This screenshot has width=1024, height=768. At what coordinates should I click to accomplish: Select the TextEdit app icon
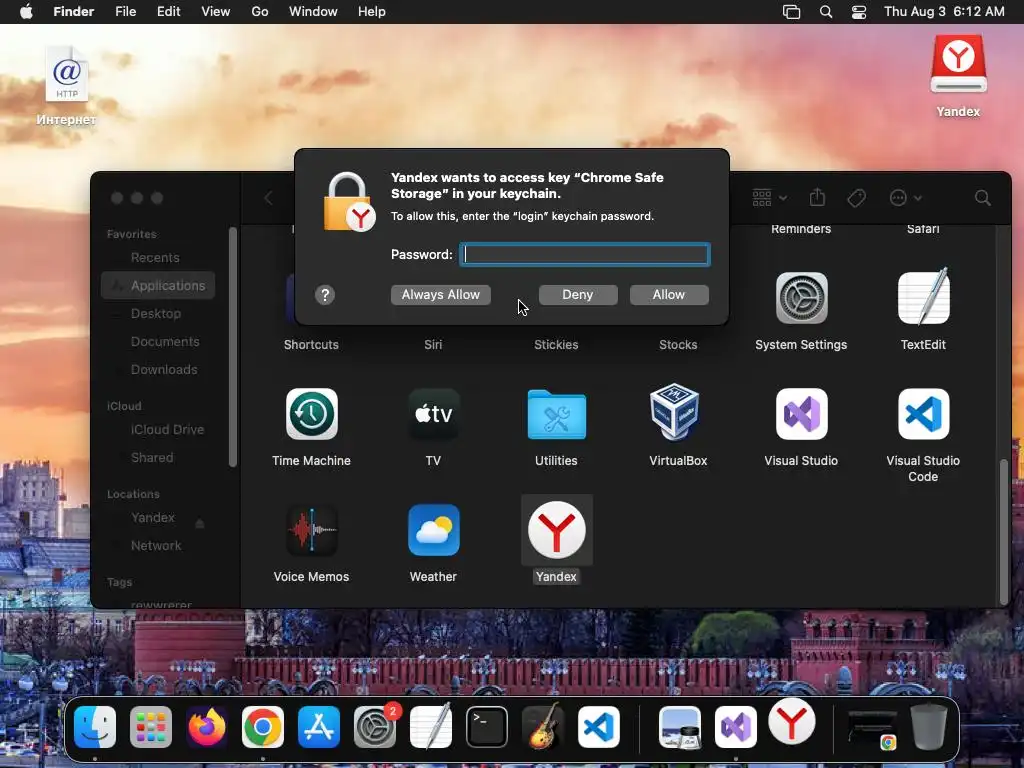[923, 297]
